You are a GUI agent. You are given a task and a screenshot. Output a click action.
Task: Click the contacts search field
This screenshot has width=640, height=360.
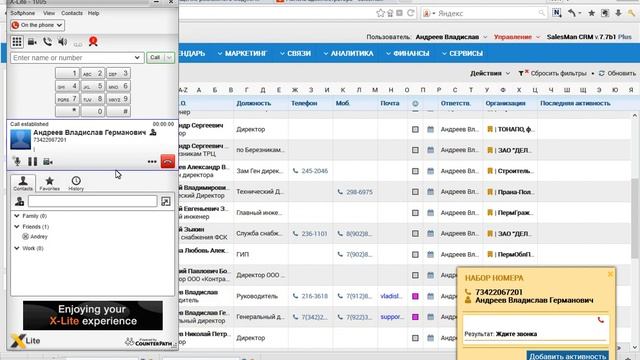pos(92,201)
